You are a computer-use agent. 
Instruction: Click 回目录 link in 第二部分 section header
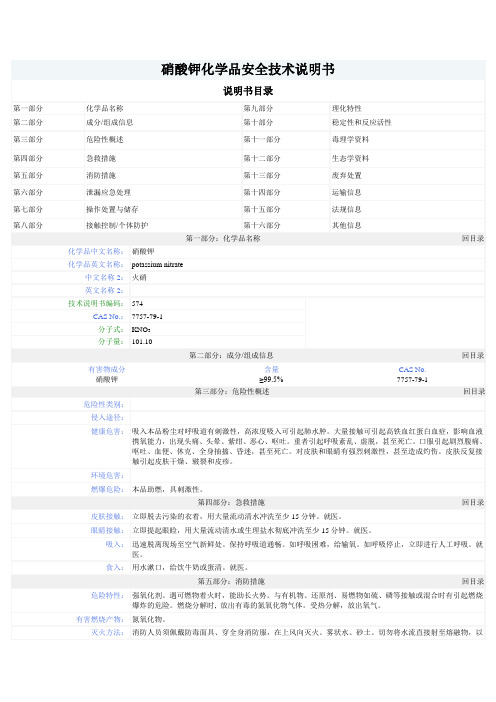pyautogui.click(x=473, y=355)
